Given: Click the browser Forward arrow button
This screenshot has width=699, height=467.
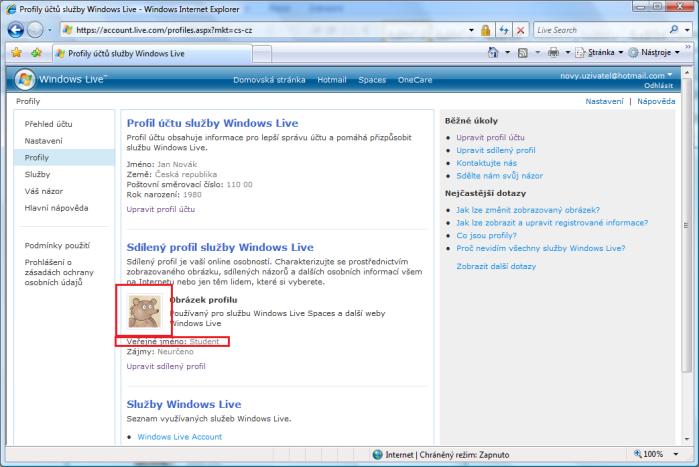Looking at the screenshot, I should [35, 30].
